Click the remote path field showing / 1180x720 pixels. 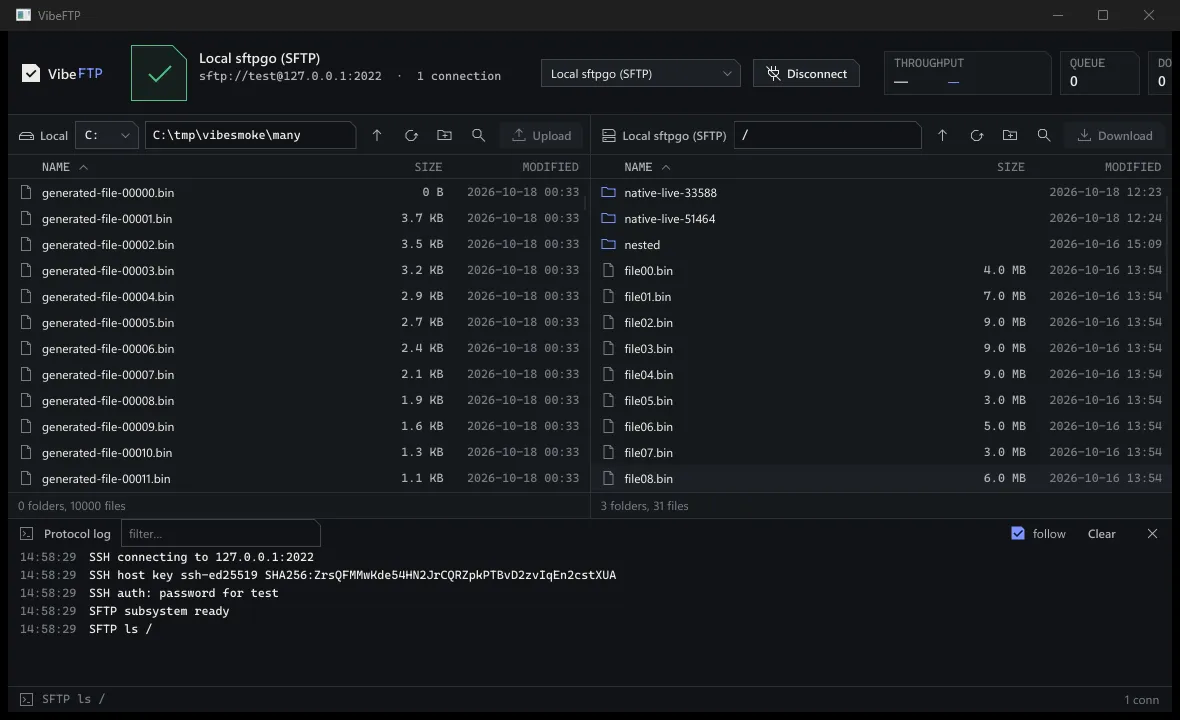[x=827, y=135]
